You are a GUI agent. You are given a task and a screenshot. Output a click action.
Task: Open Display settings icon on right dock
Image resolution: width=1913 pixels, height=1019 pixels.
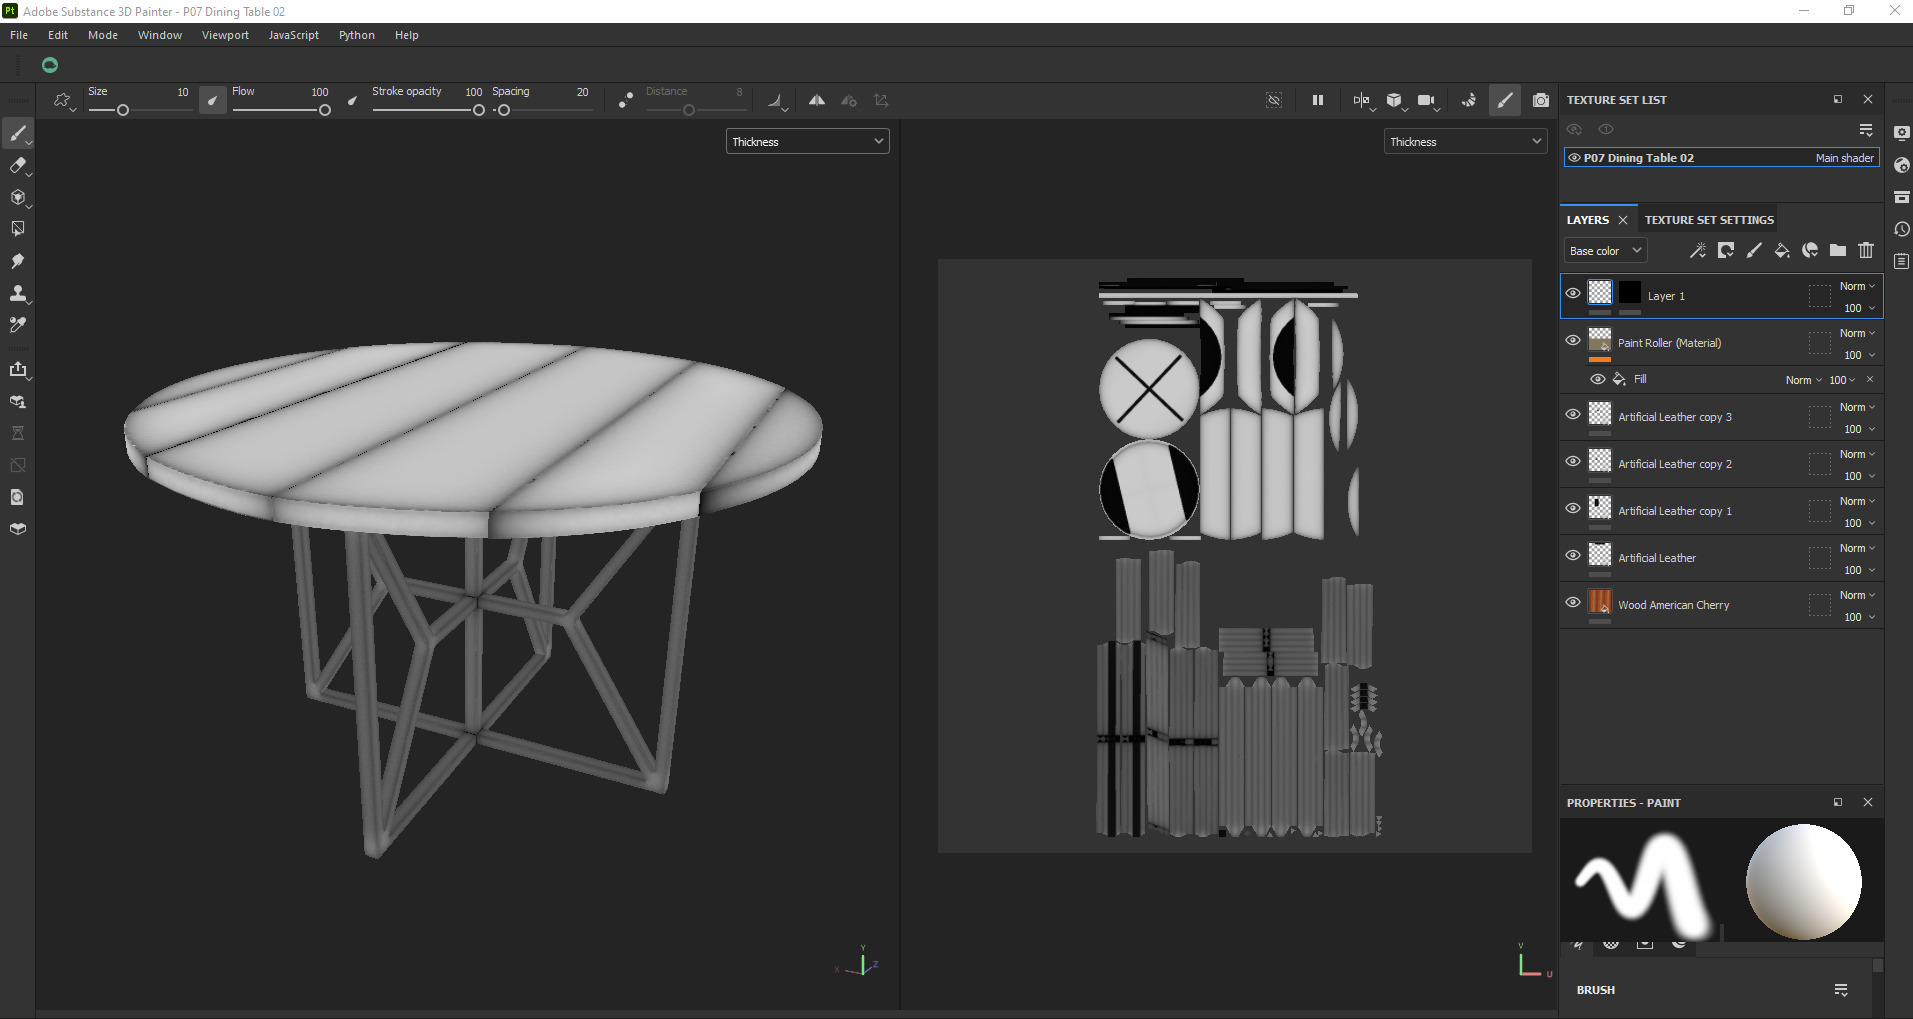click(x=1901, y=133)
